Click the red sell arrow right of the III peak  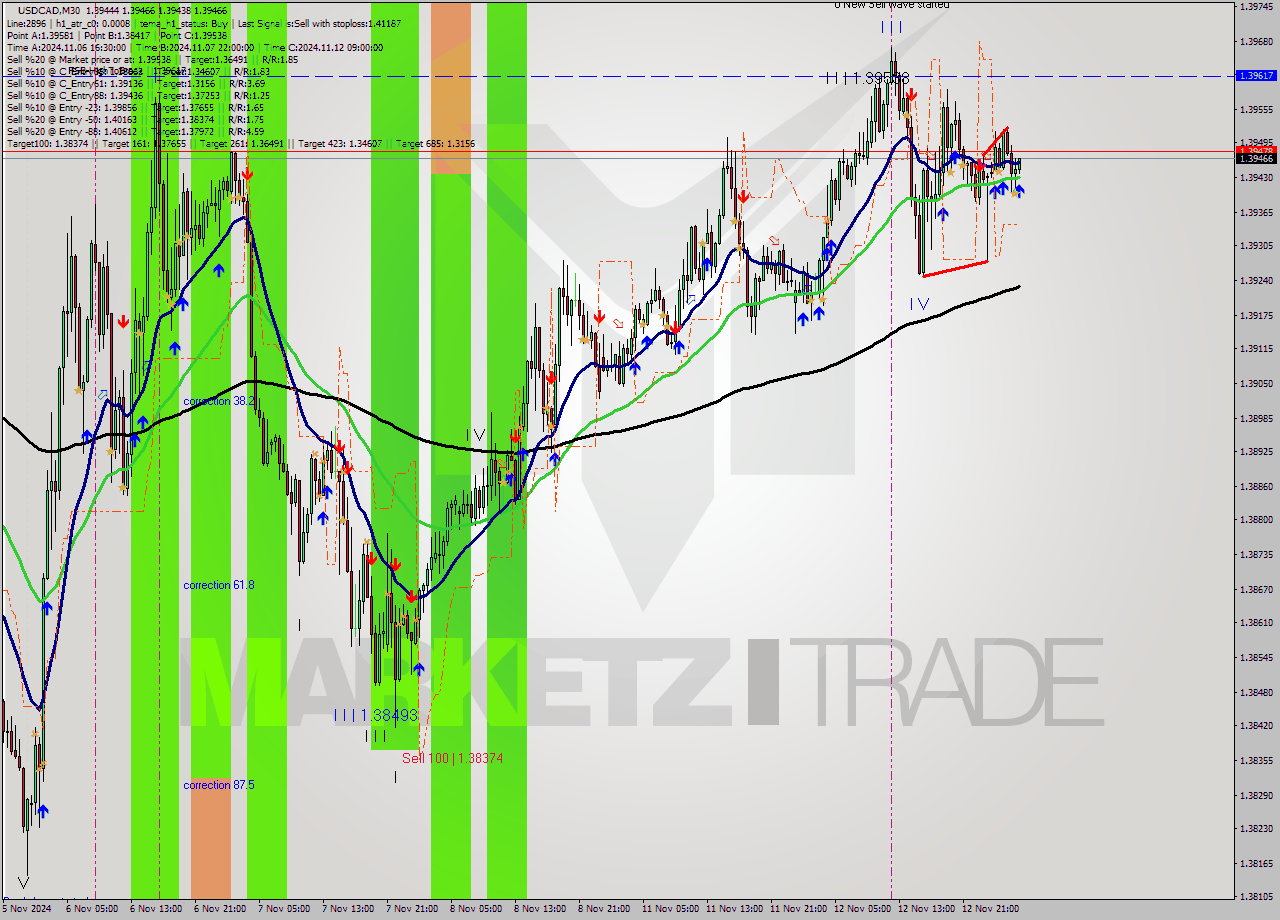pyautogui.click(x=911, y=94)
